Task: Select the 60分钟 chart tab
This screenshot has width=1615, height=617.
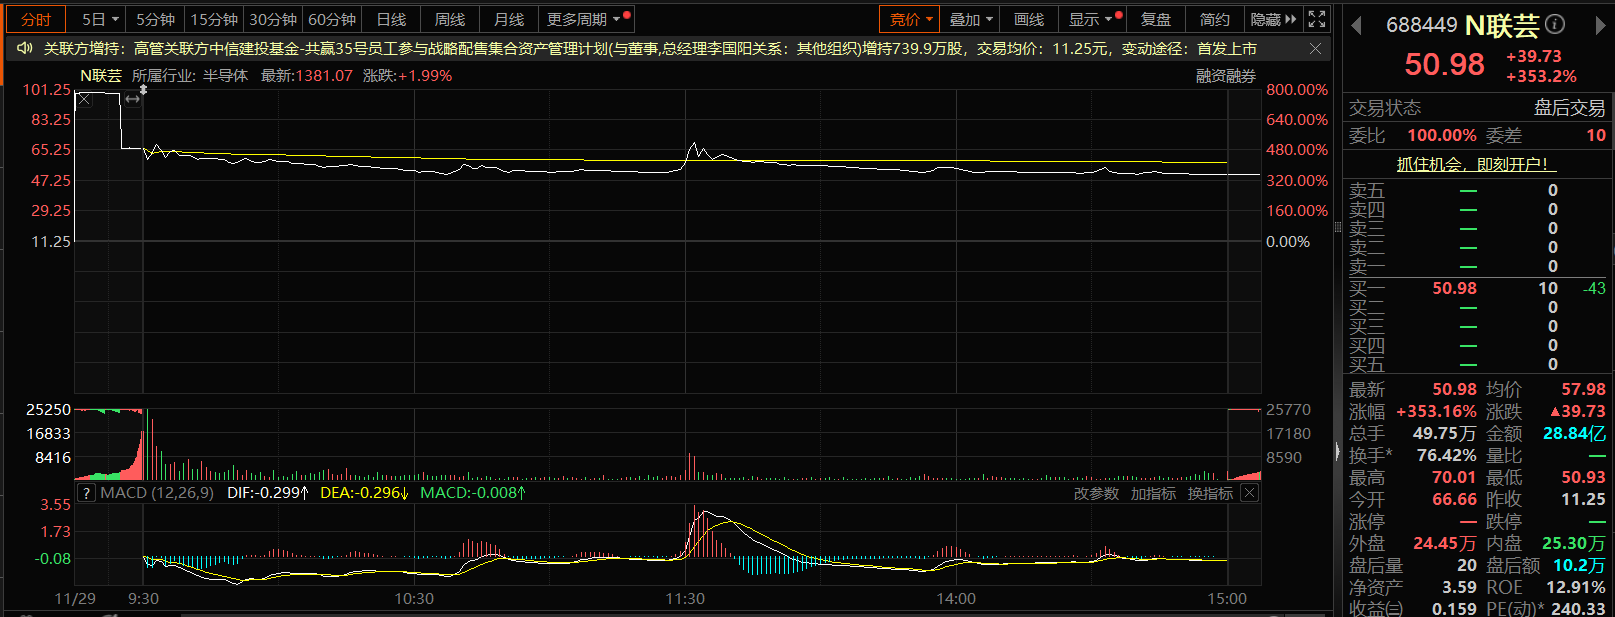Action: 332,19
